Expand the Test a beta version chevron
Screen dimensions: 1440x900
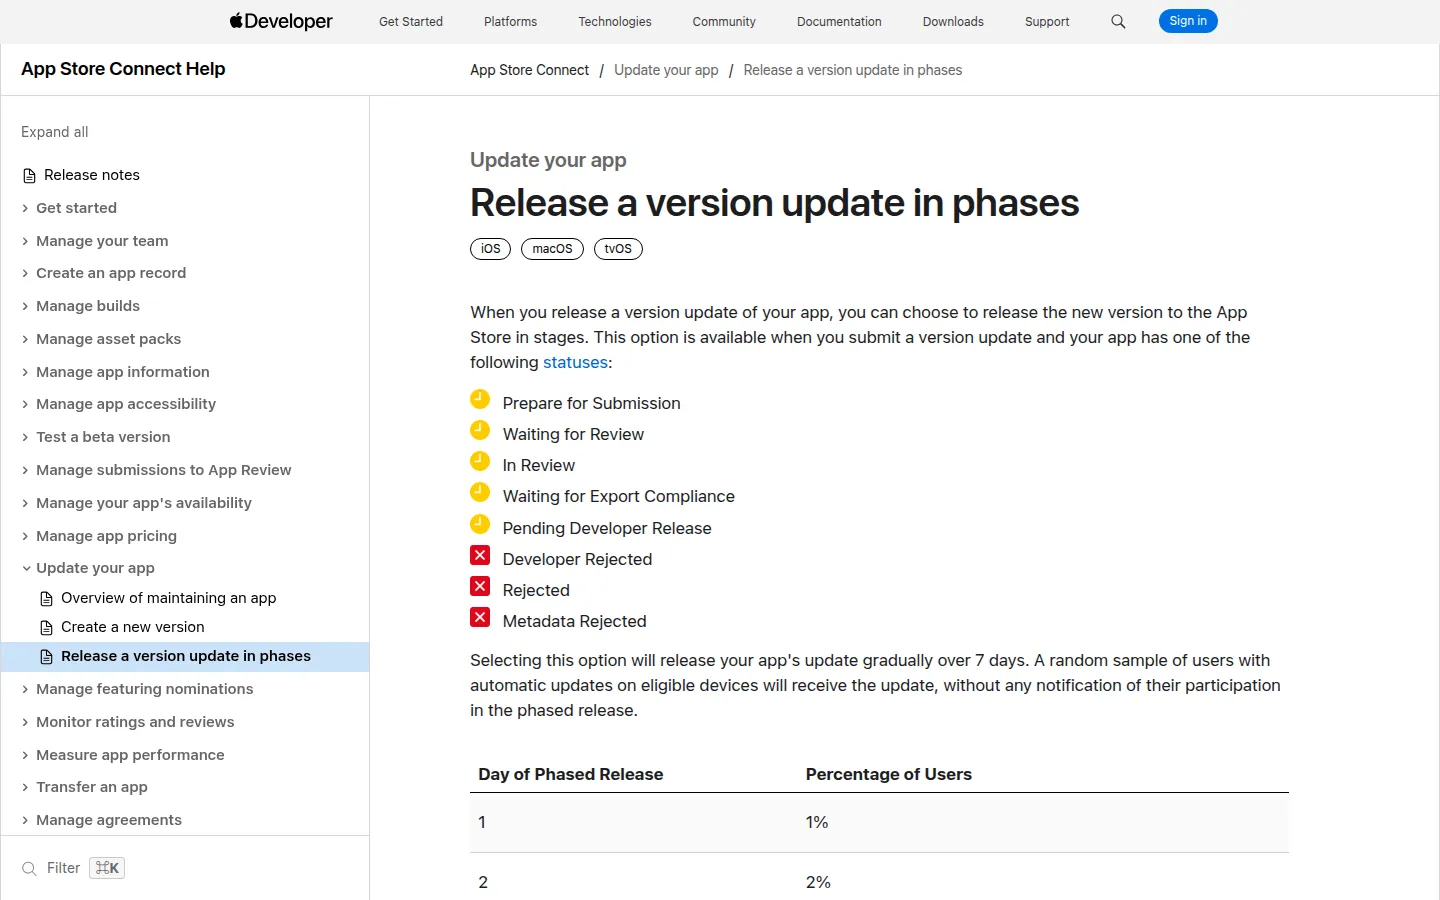point(25,437)
